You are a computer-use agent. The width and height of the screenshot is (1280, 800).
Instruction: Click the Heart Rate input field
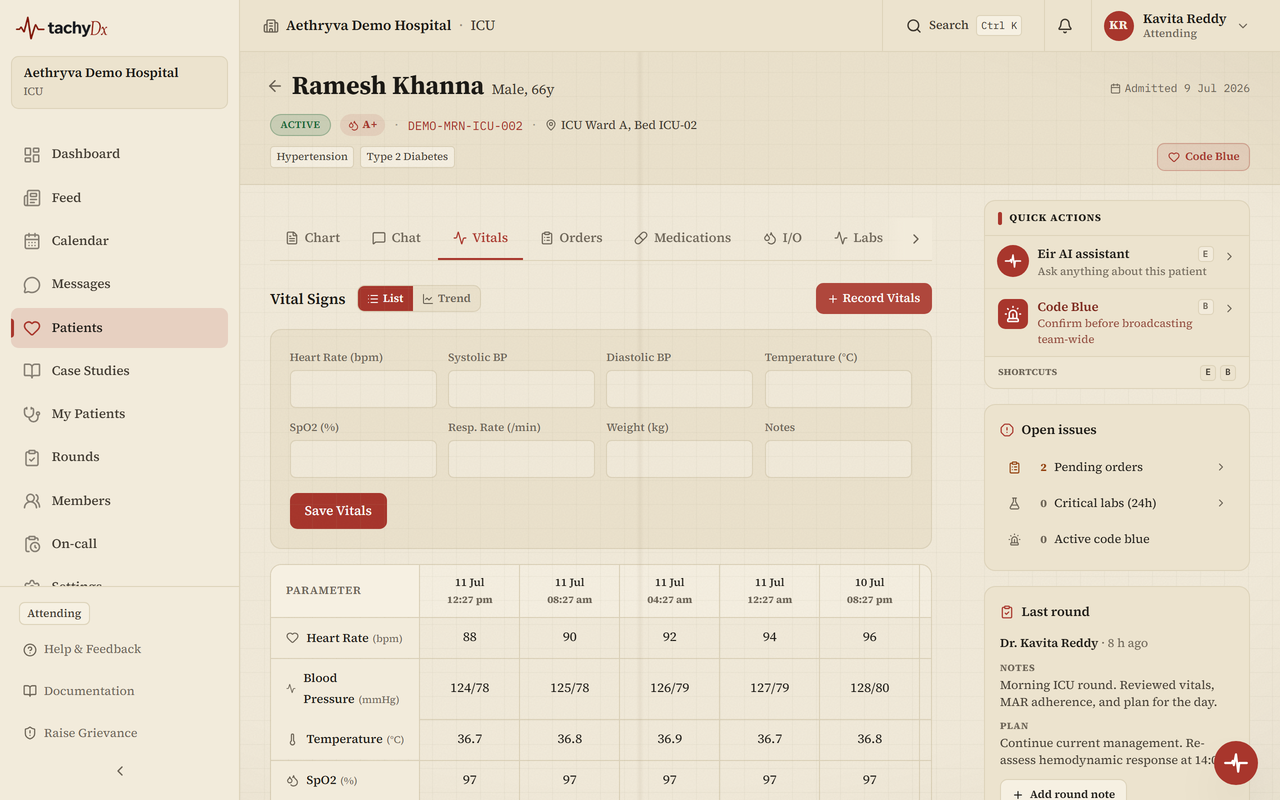point(363,389)
